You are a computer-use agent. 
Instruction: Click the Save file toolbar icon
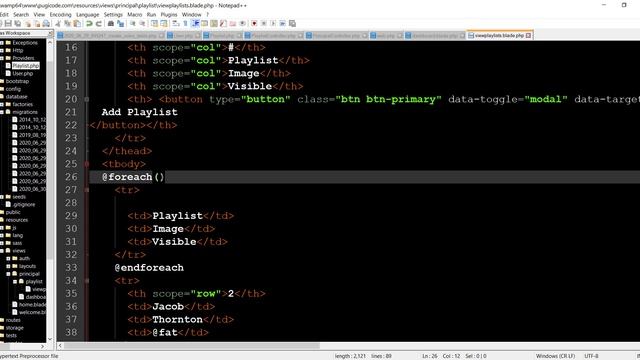coord(8,23)
